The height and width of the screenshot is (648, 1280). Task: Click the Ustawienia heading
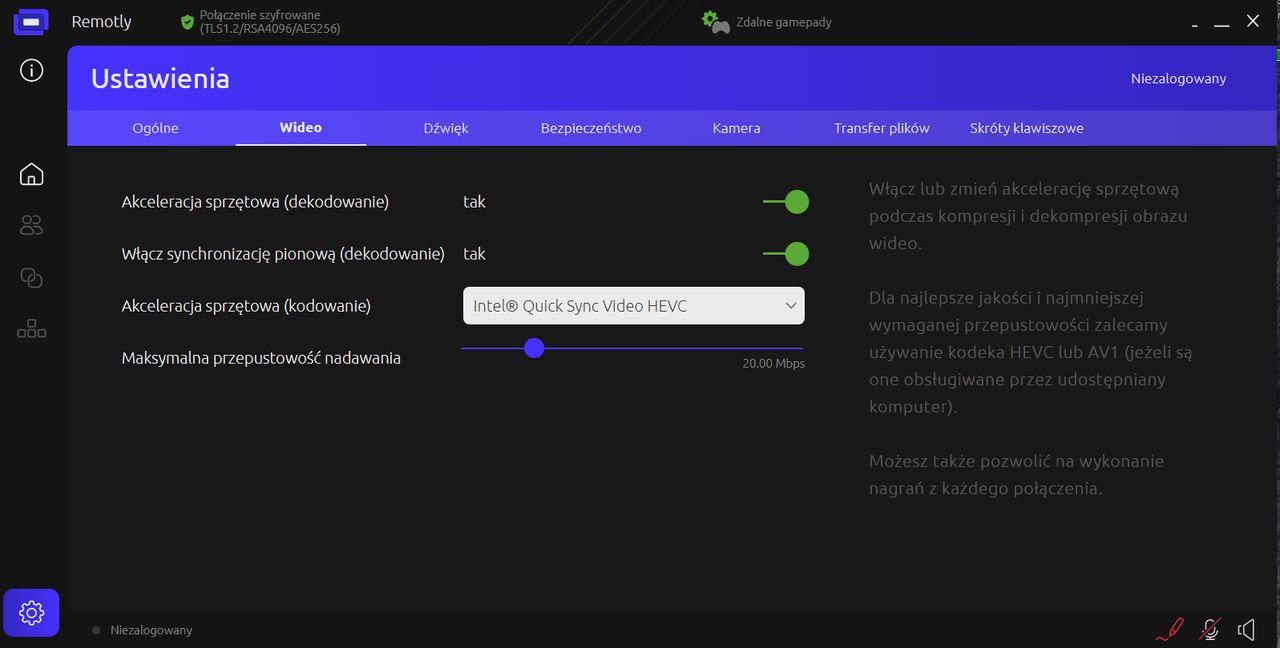160,78
